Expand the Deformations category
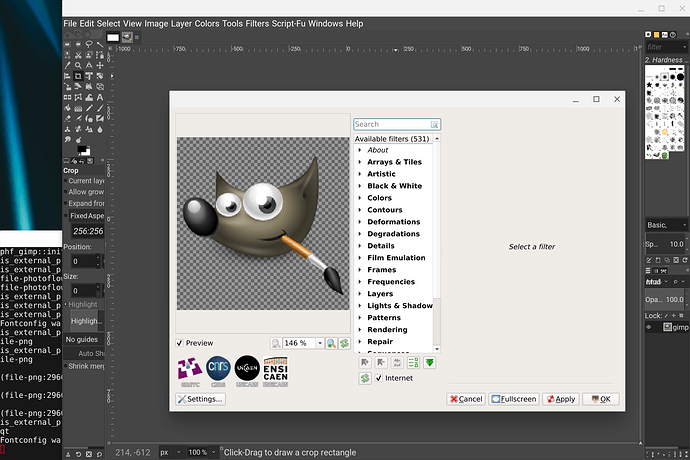The image size is (690, 460). [x=360, y=222]
